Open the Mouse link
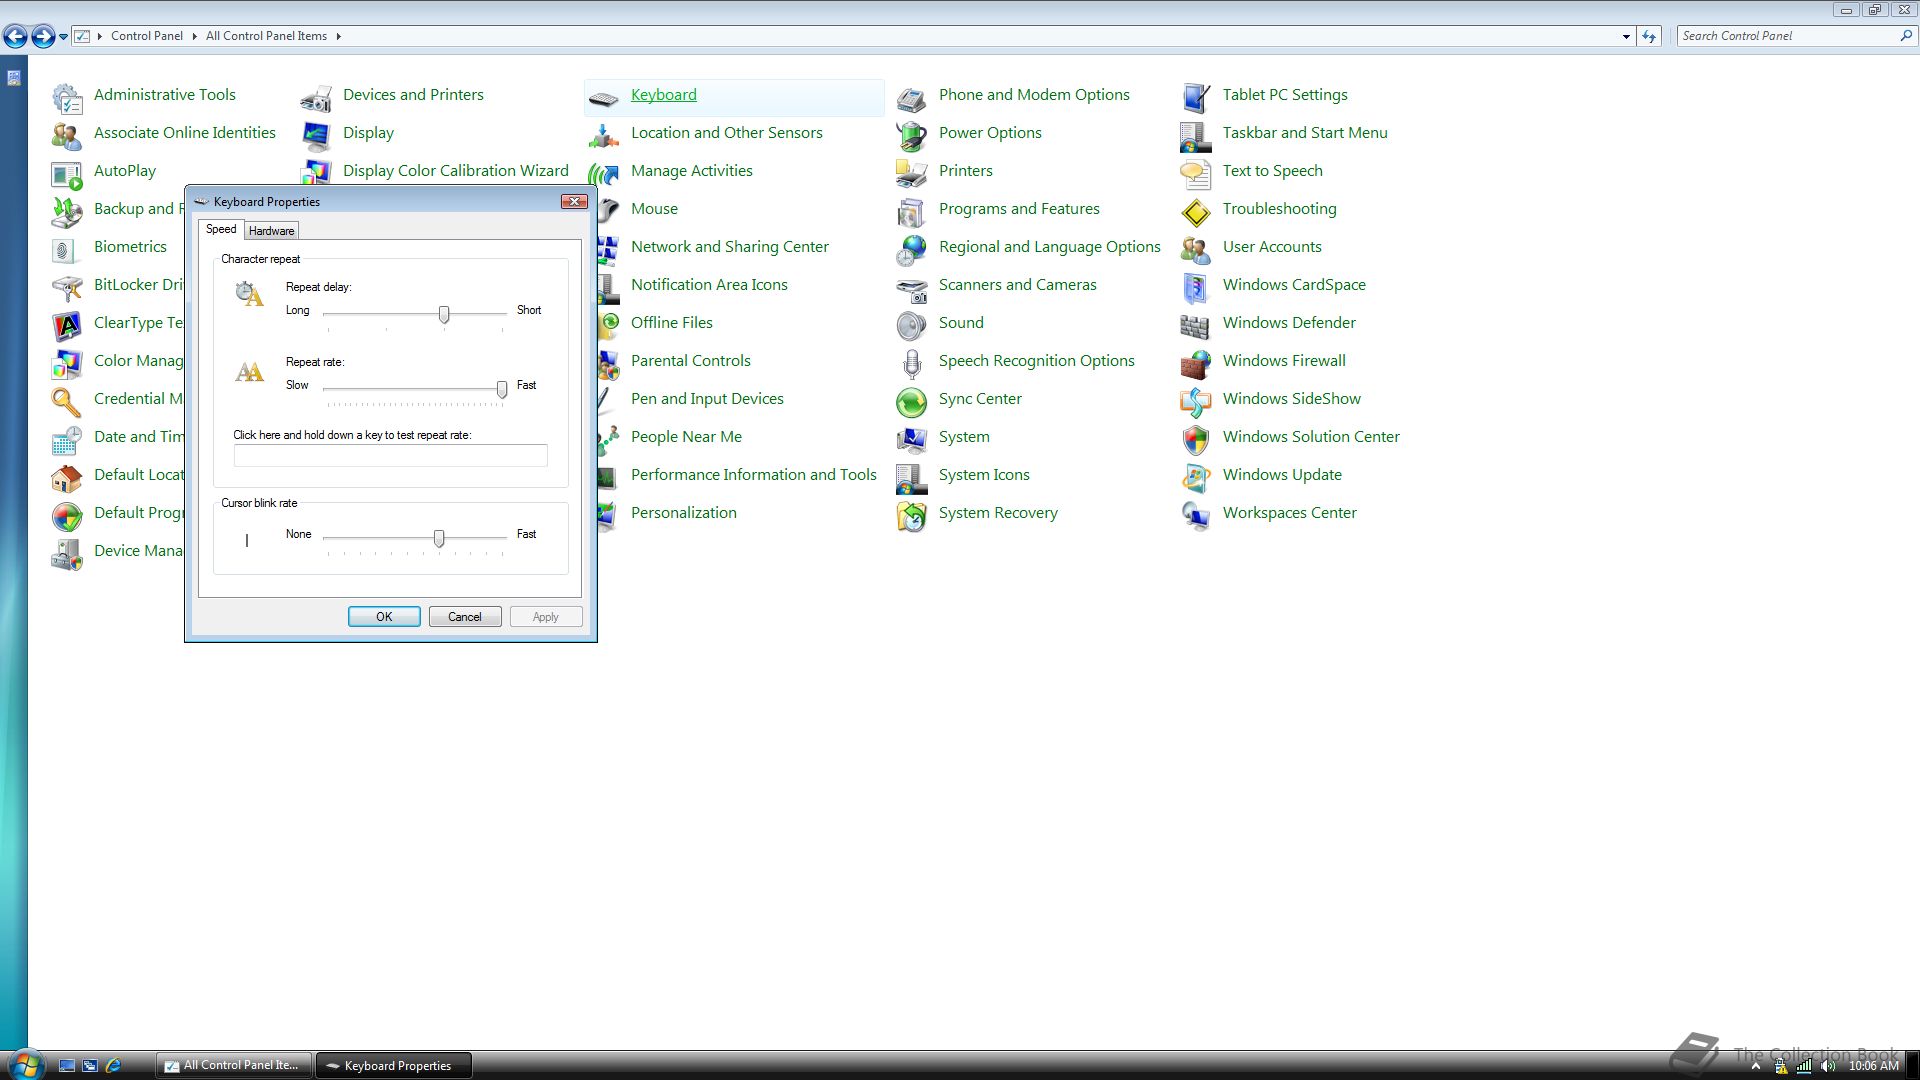 click(654, 209)
